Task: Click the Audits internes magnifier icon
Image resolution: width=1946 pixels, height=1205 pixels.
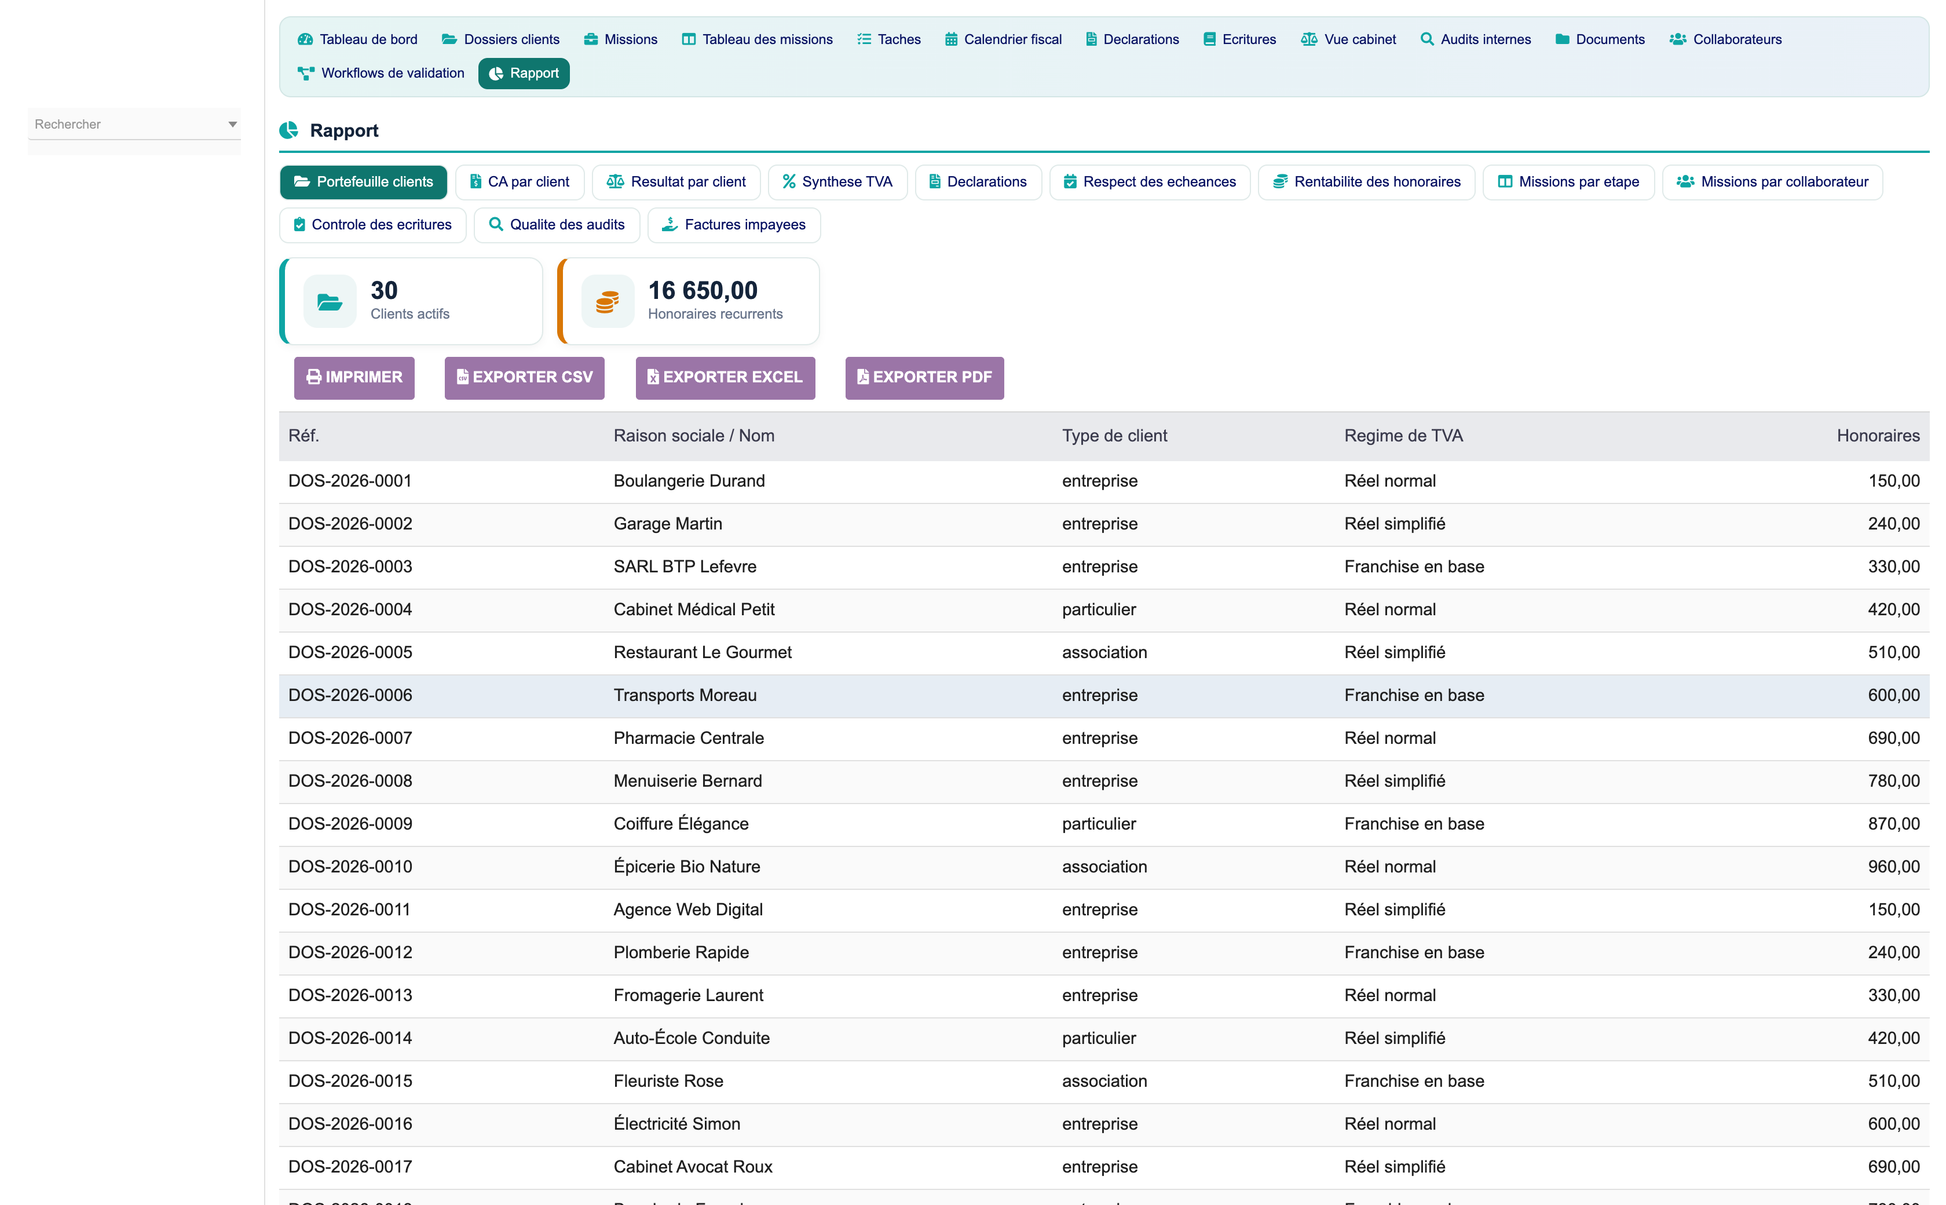Action: click(x=1427, y=40)
